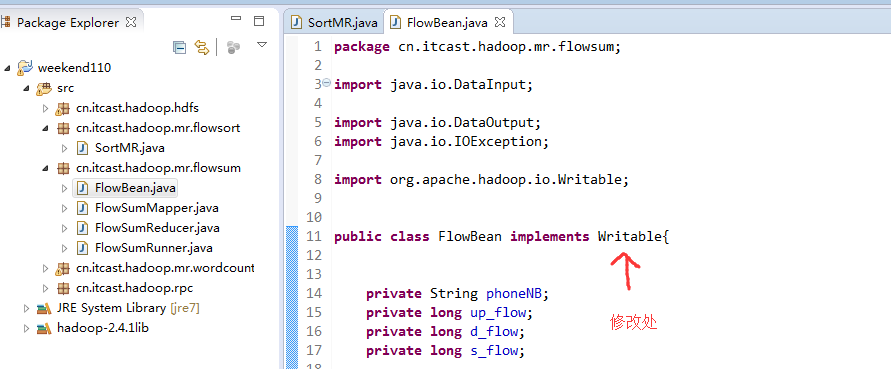Switch to the SortMR.java editor tab
Image resolution: width=891 pixels, height=369 pixels.
pyautogui.click(x=334, y=23)
